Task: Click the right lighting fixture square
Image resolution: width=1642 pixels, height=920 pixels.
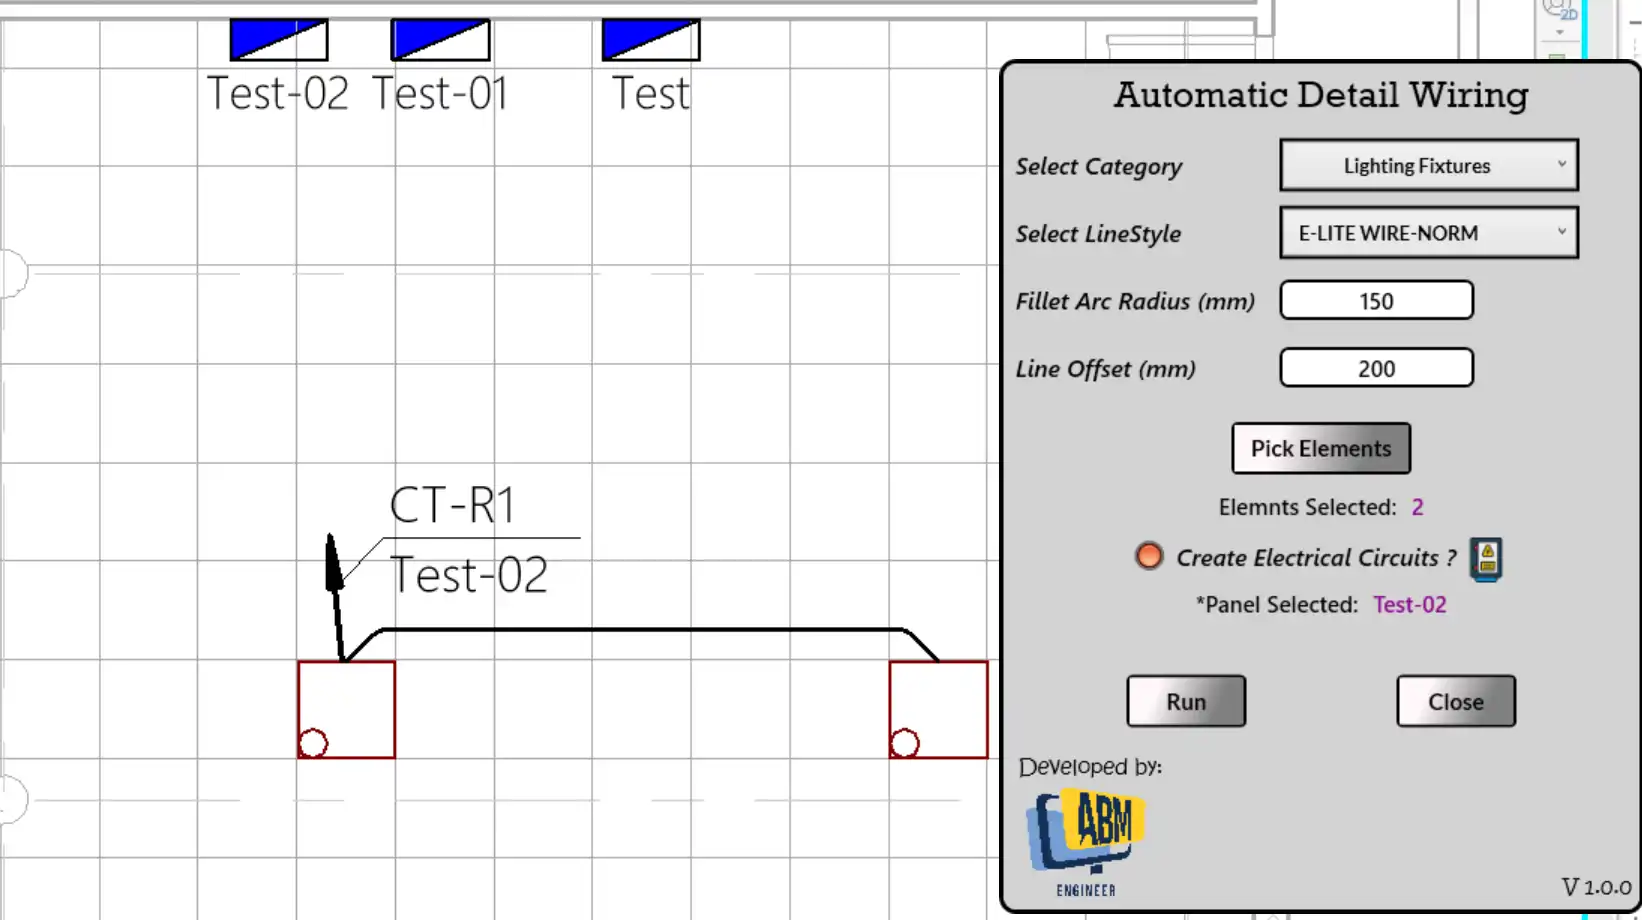Action: 938,709
